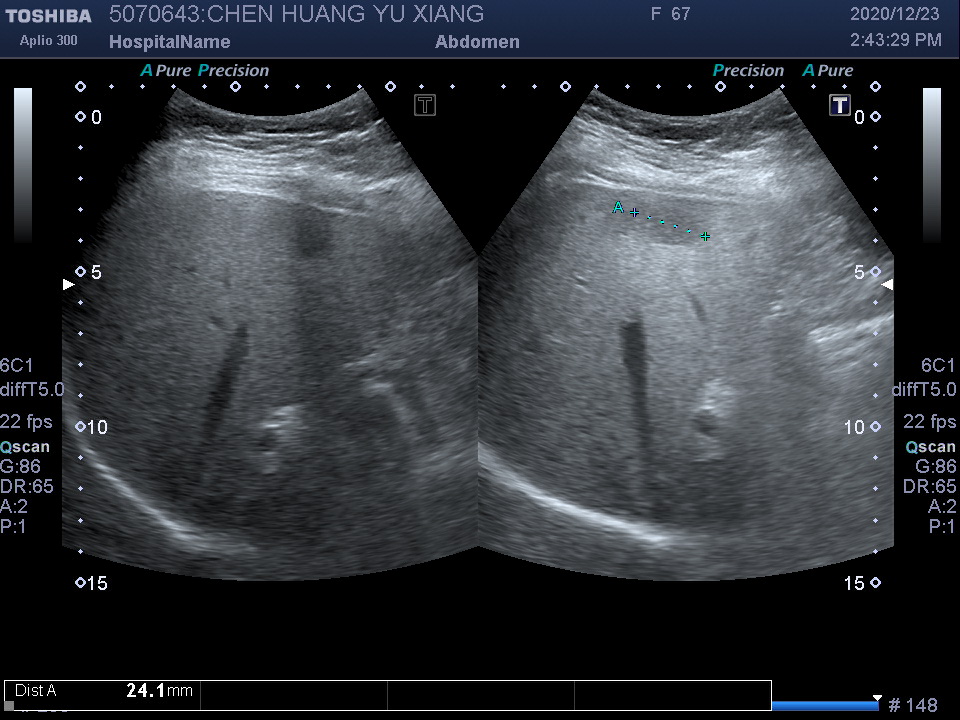
Task: Click the Abdomen exam type label
Action: tap(477, 42)
